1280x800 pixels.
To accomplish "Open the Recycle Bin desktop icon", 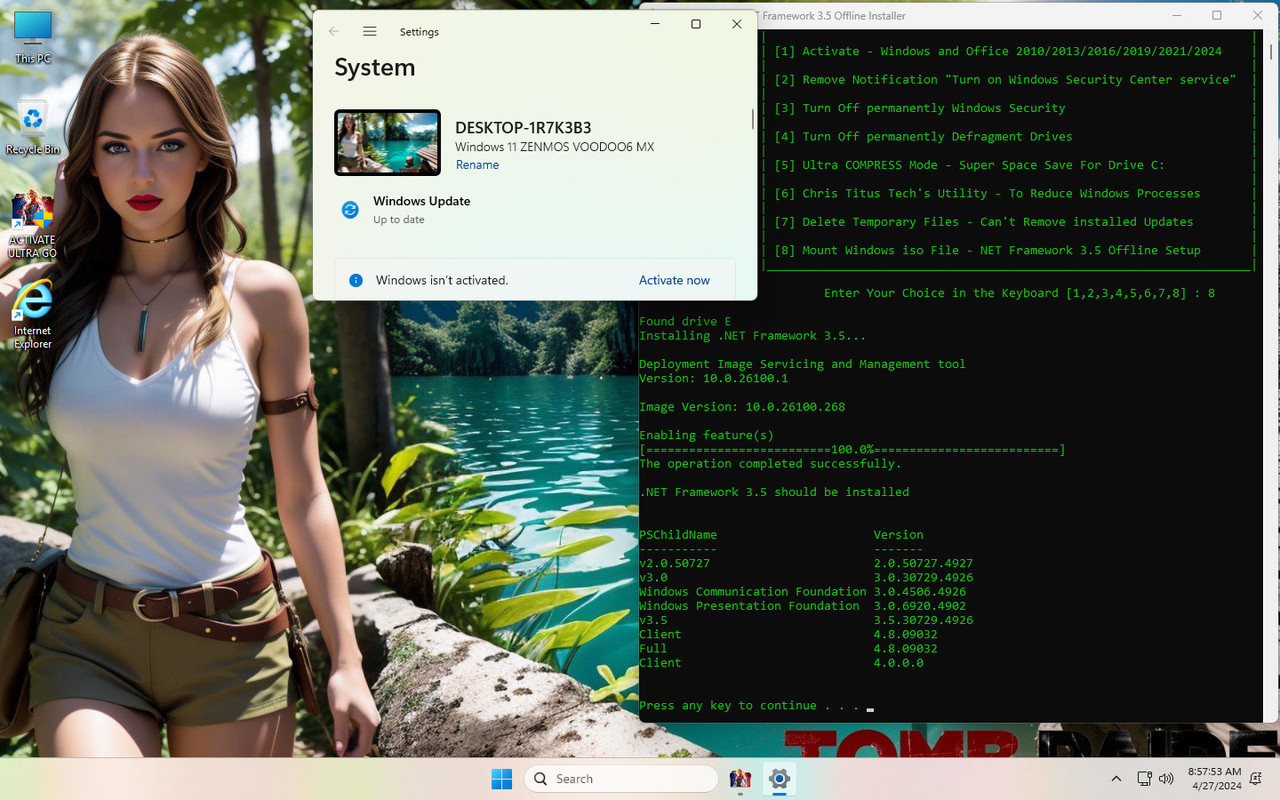I will [x=33, y=127].
